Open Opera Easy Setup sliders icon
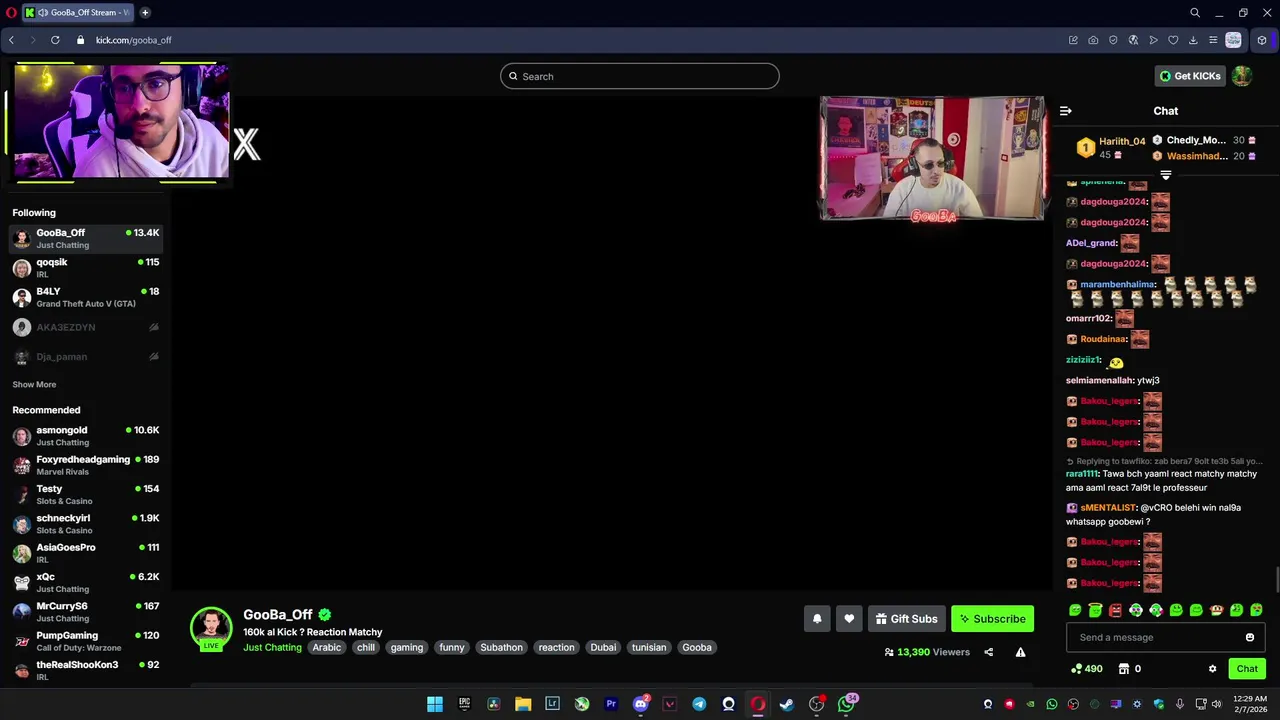 1213,40
